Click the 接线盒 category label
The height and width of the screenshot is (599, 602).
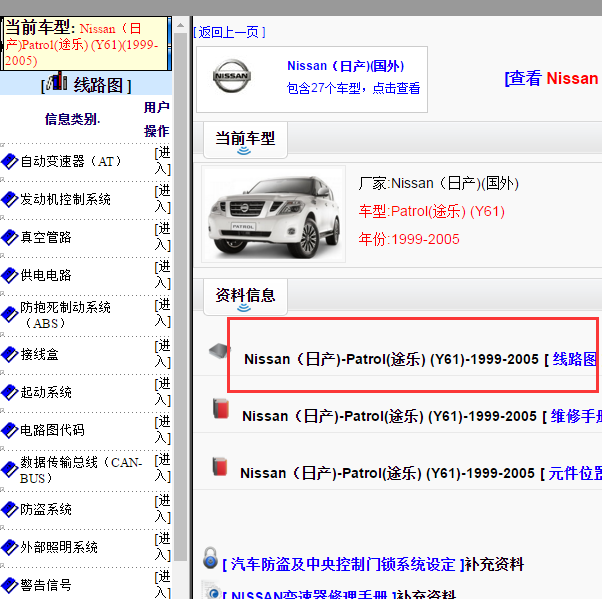point(39,354)
